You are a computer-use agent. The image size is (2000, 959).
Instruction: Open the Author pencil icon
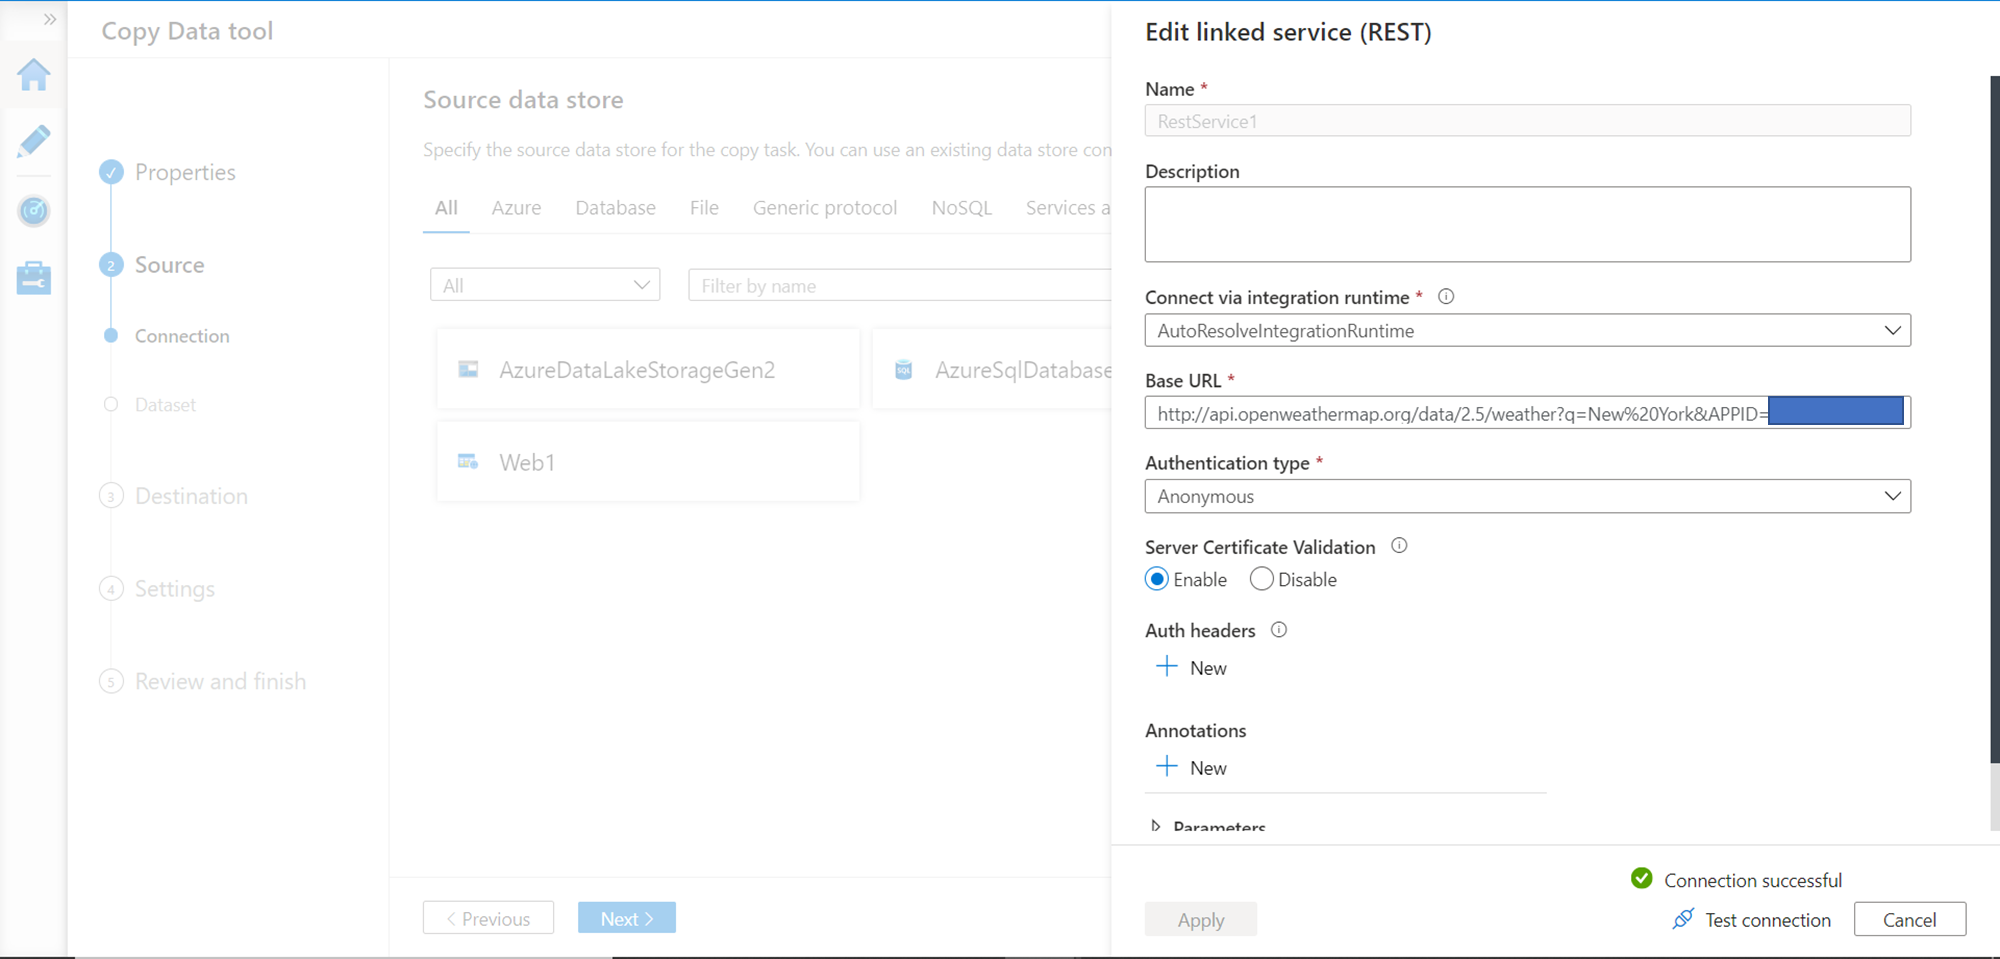34,141
